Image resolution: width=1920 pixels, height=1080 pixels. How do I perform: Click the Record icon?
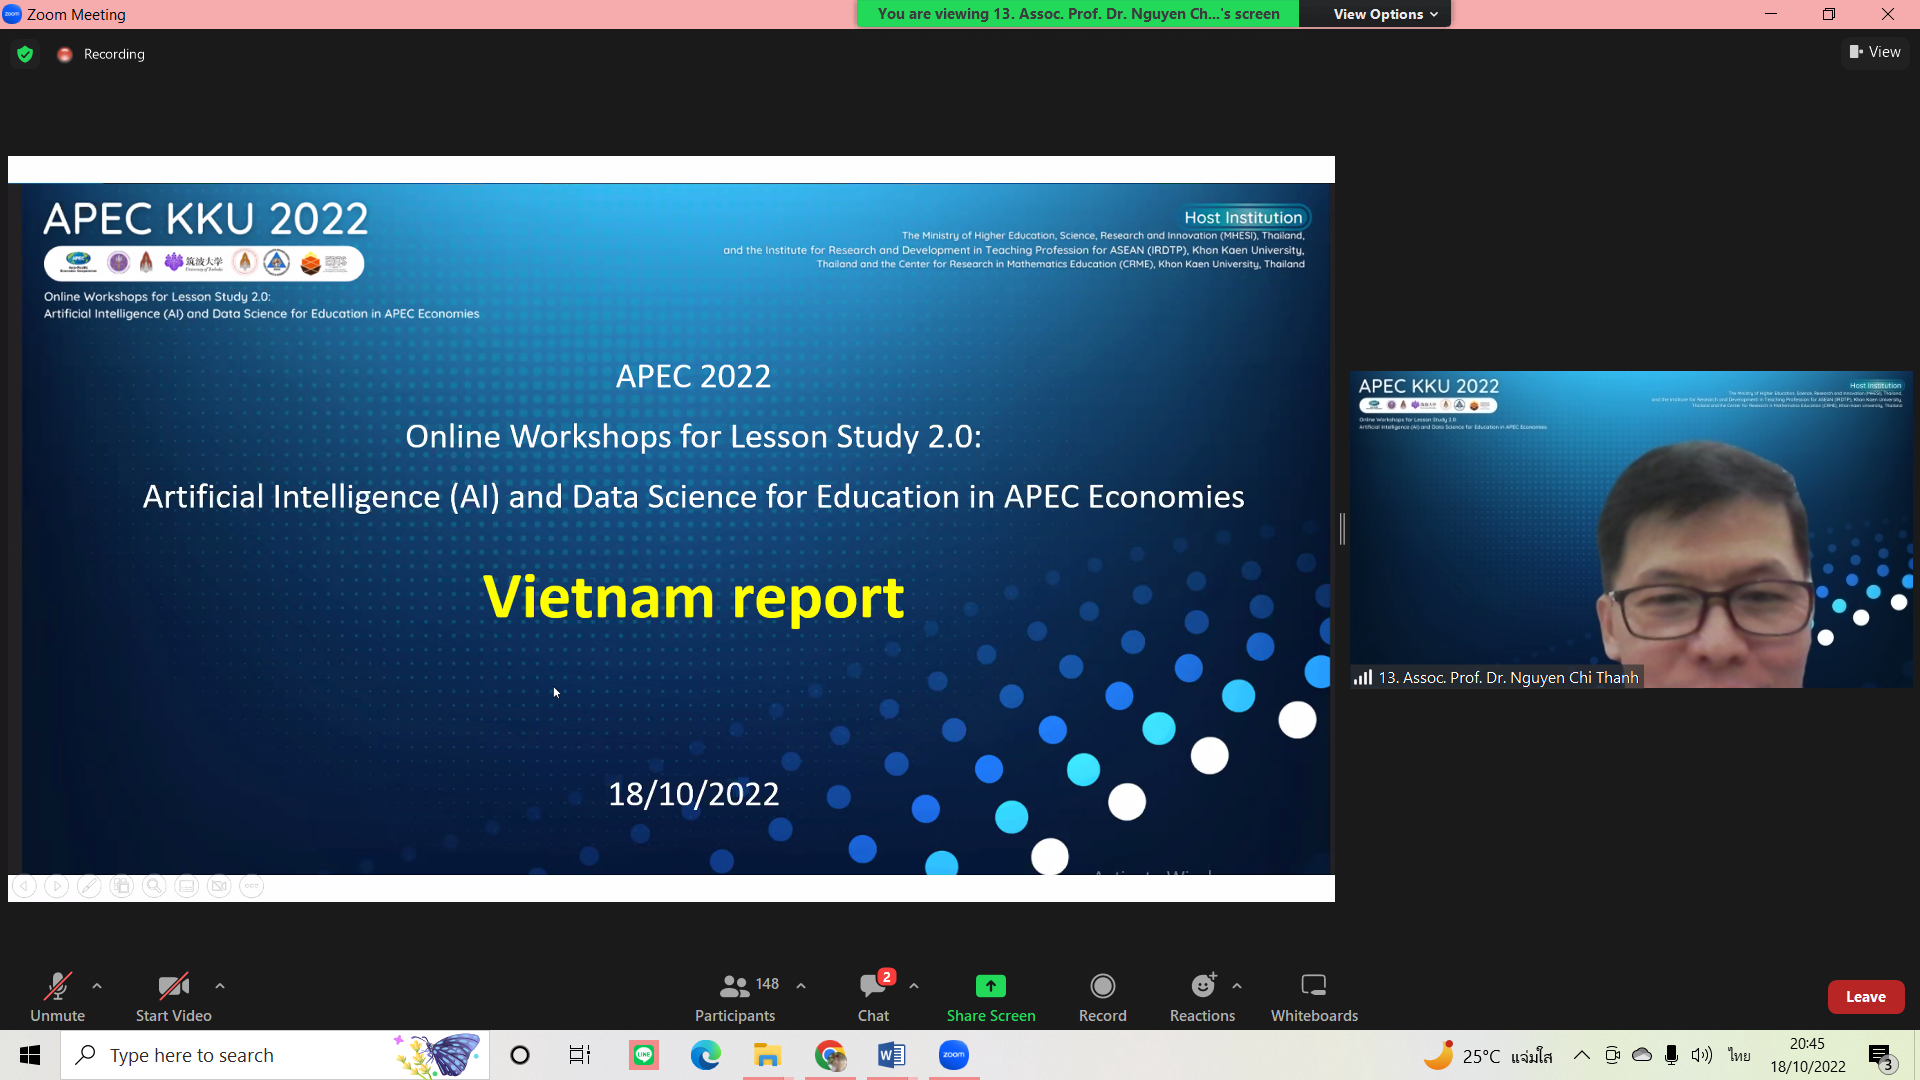coord(1102,986)
